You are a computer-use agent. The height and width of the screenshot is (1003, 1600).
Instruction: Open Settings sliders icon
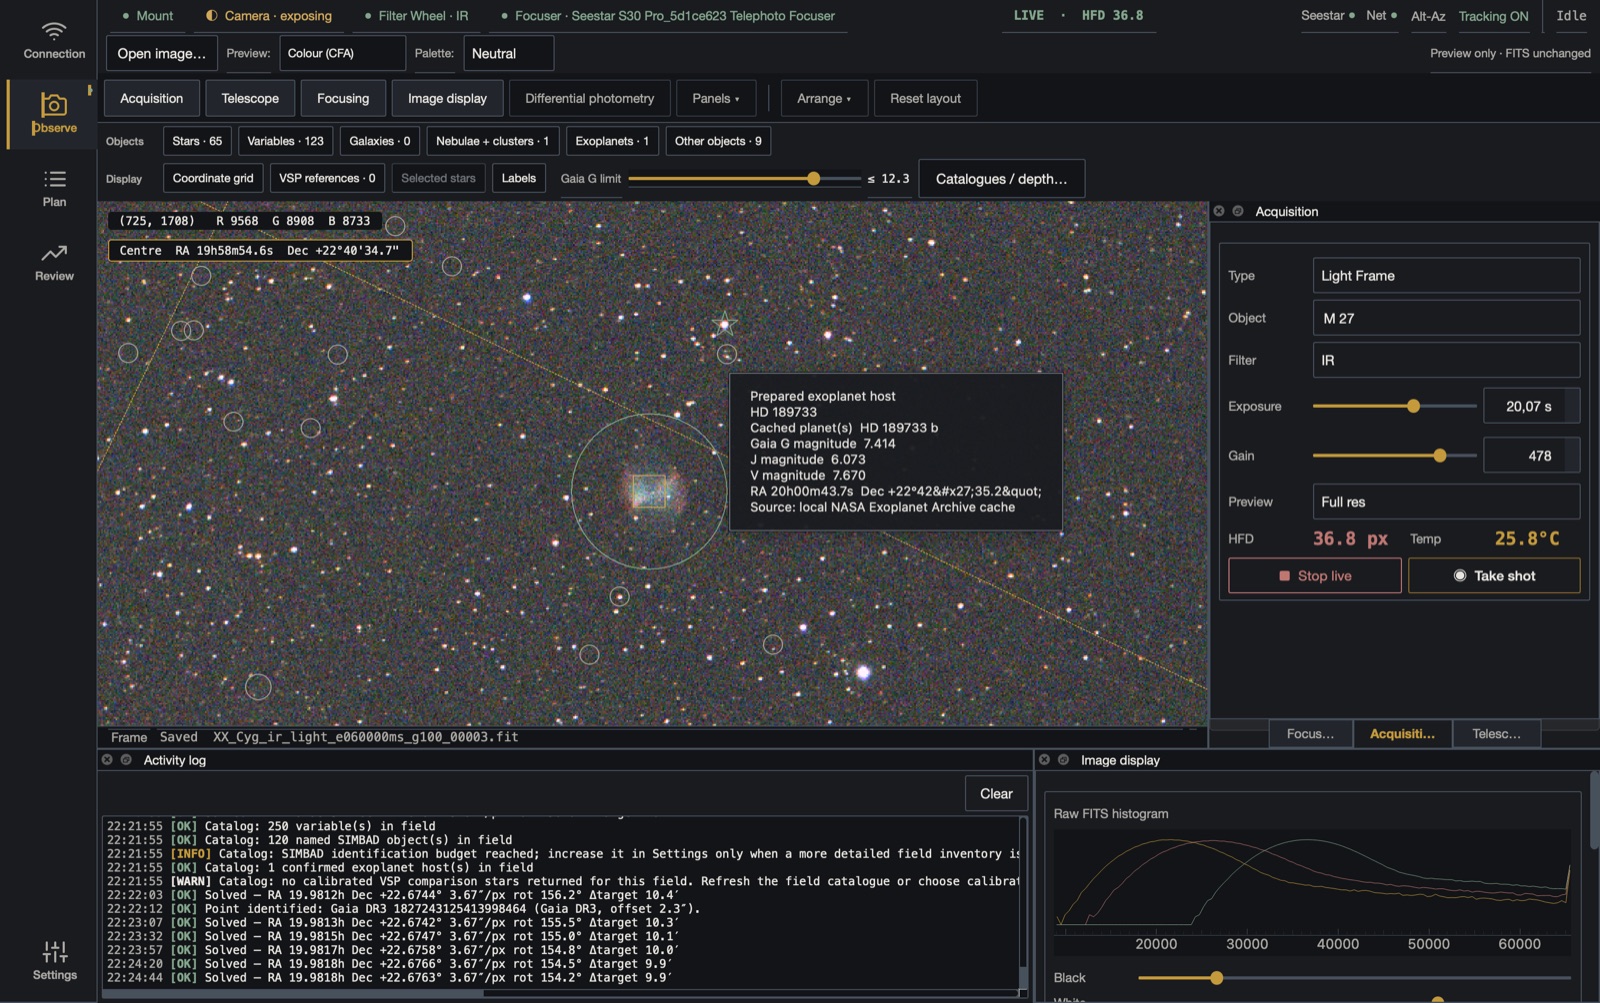[54, 951]
